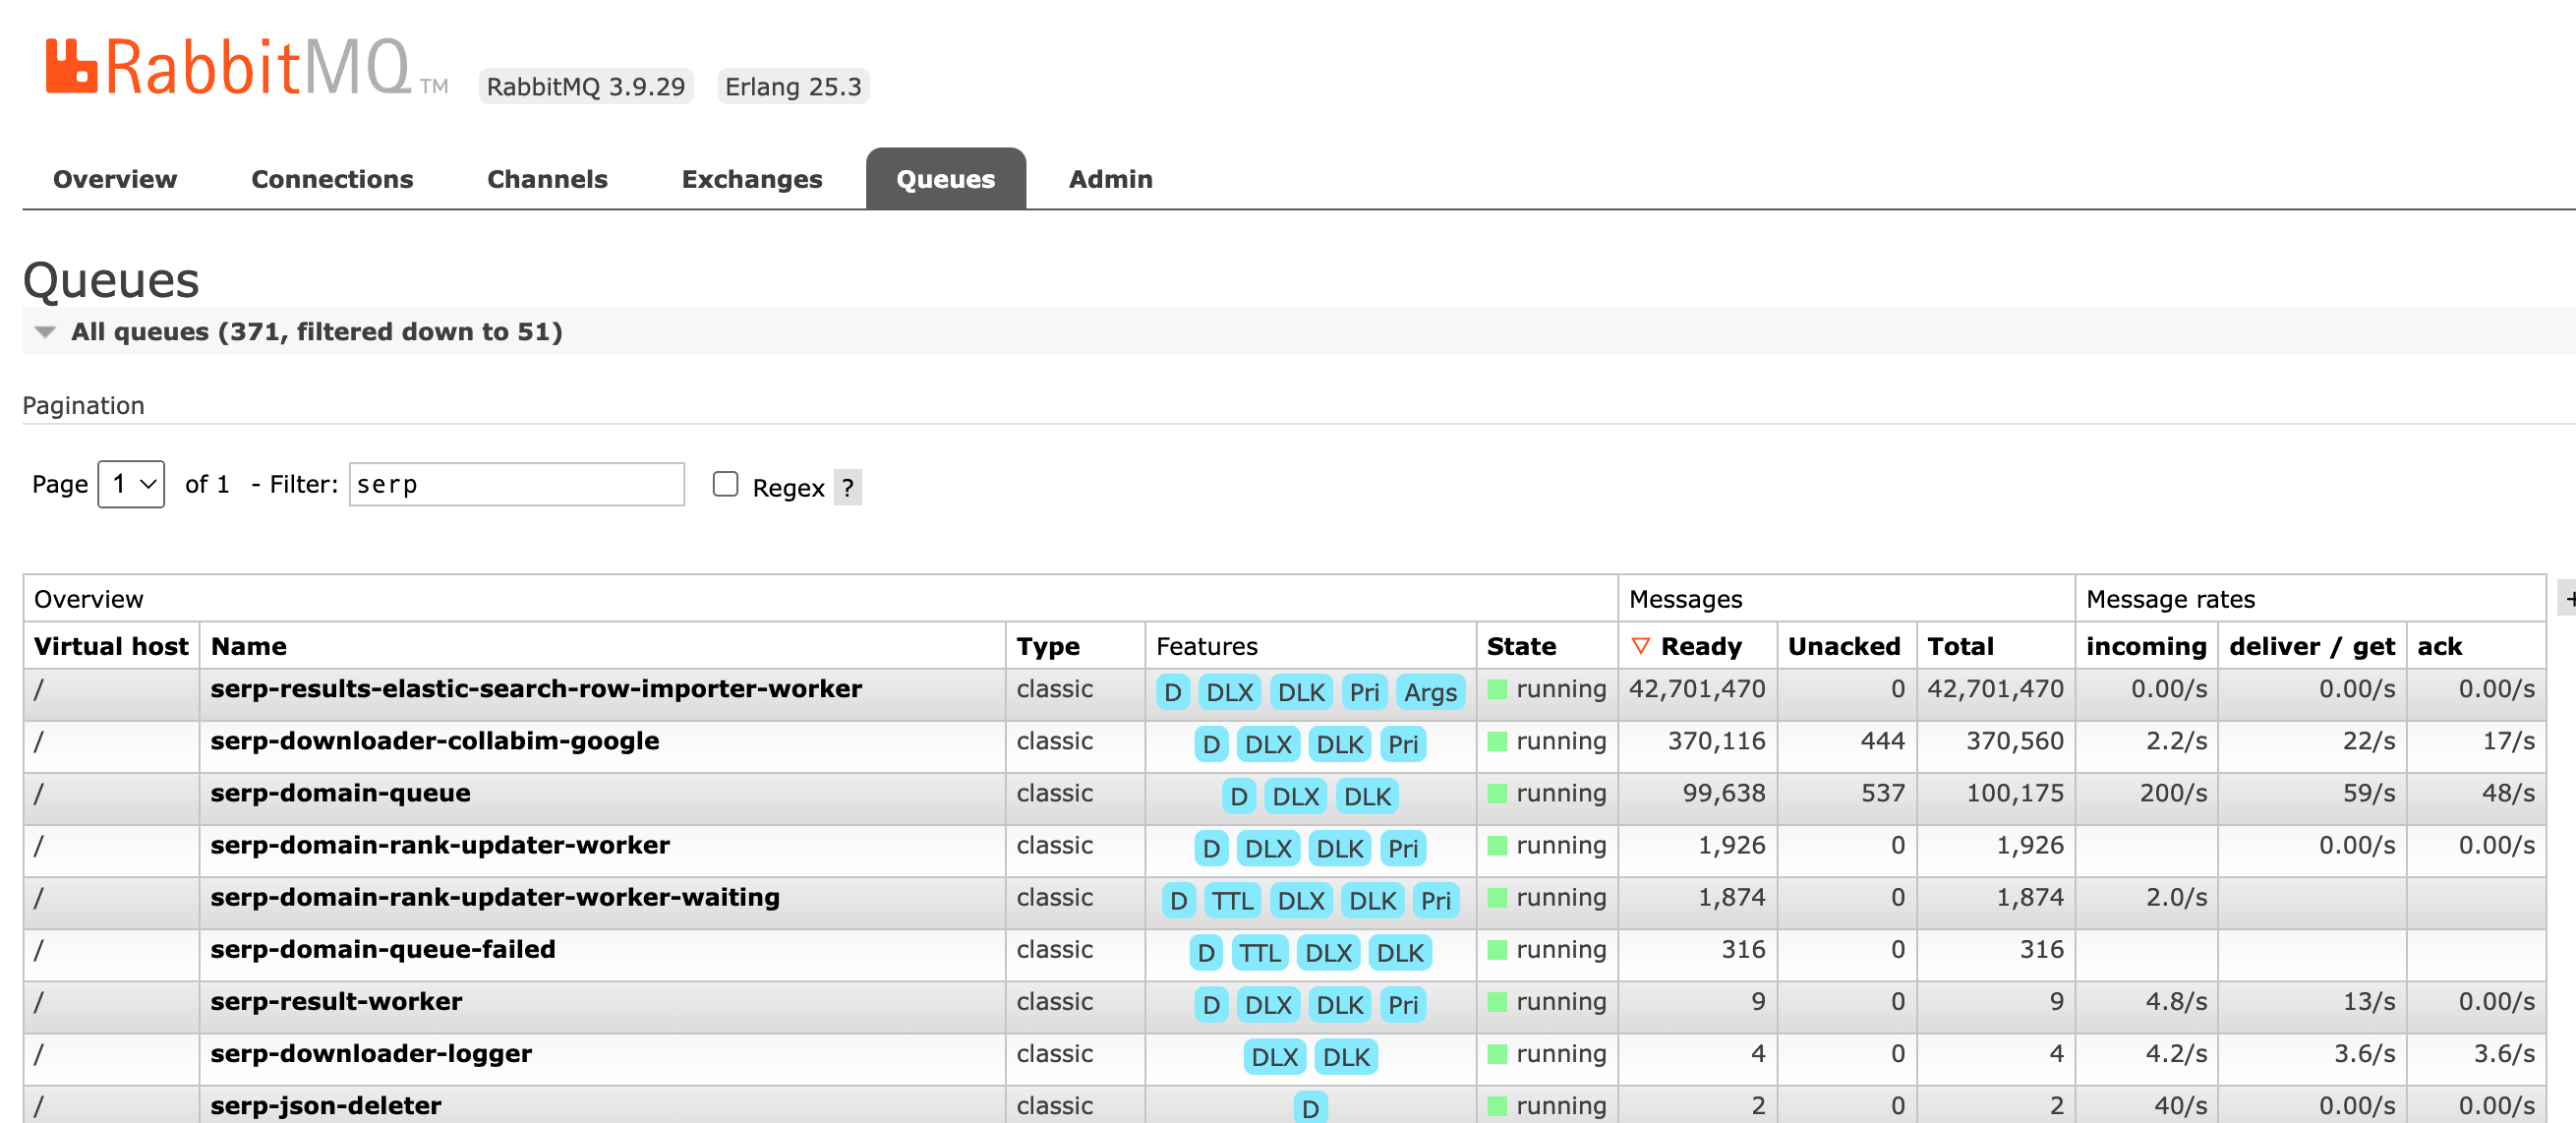Click Args badge on row-importer-worker row

(1430, 692)
